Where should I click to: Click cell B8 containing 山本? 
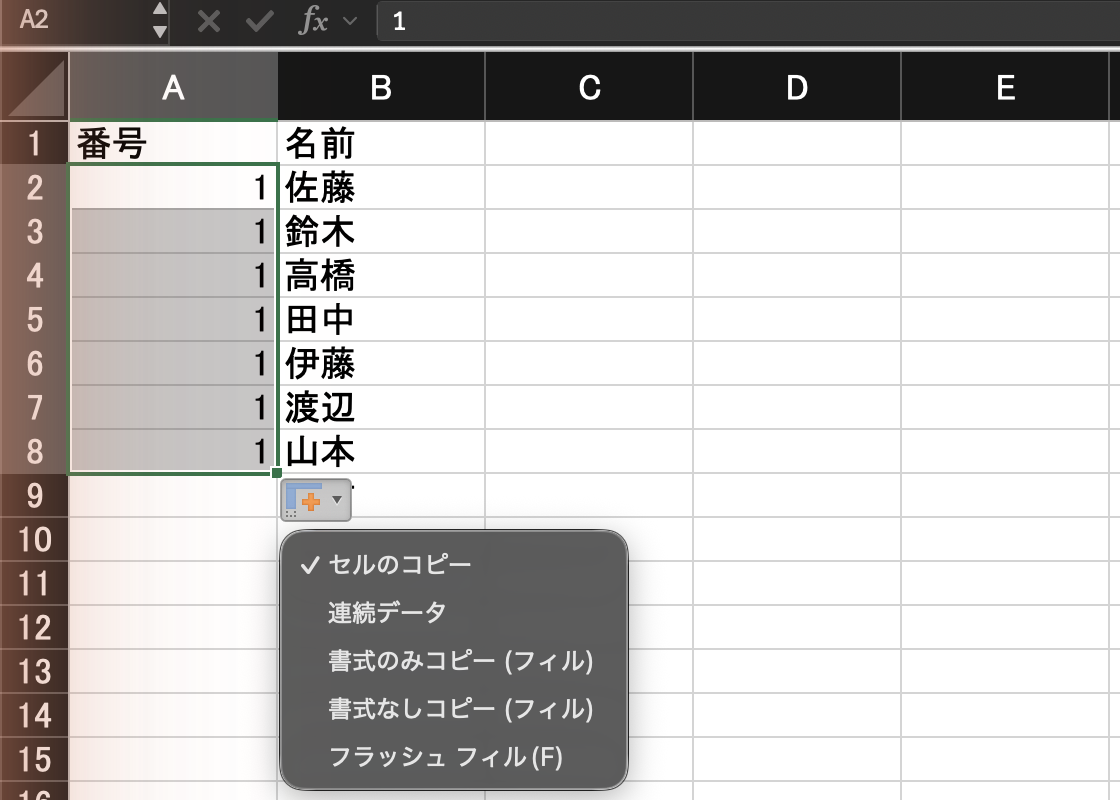click(x=381, y=451)
